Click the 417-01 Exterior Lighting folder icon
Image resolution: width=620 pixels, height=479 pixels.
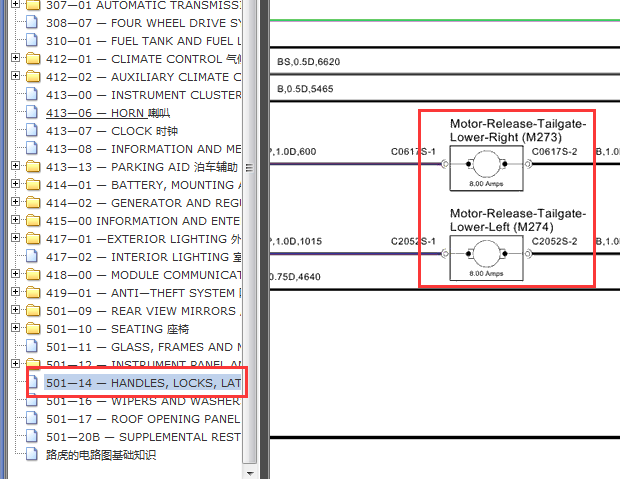click(33, 239)
